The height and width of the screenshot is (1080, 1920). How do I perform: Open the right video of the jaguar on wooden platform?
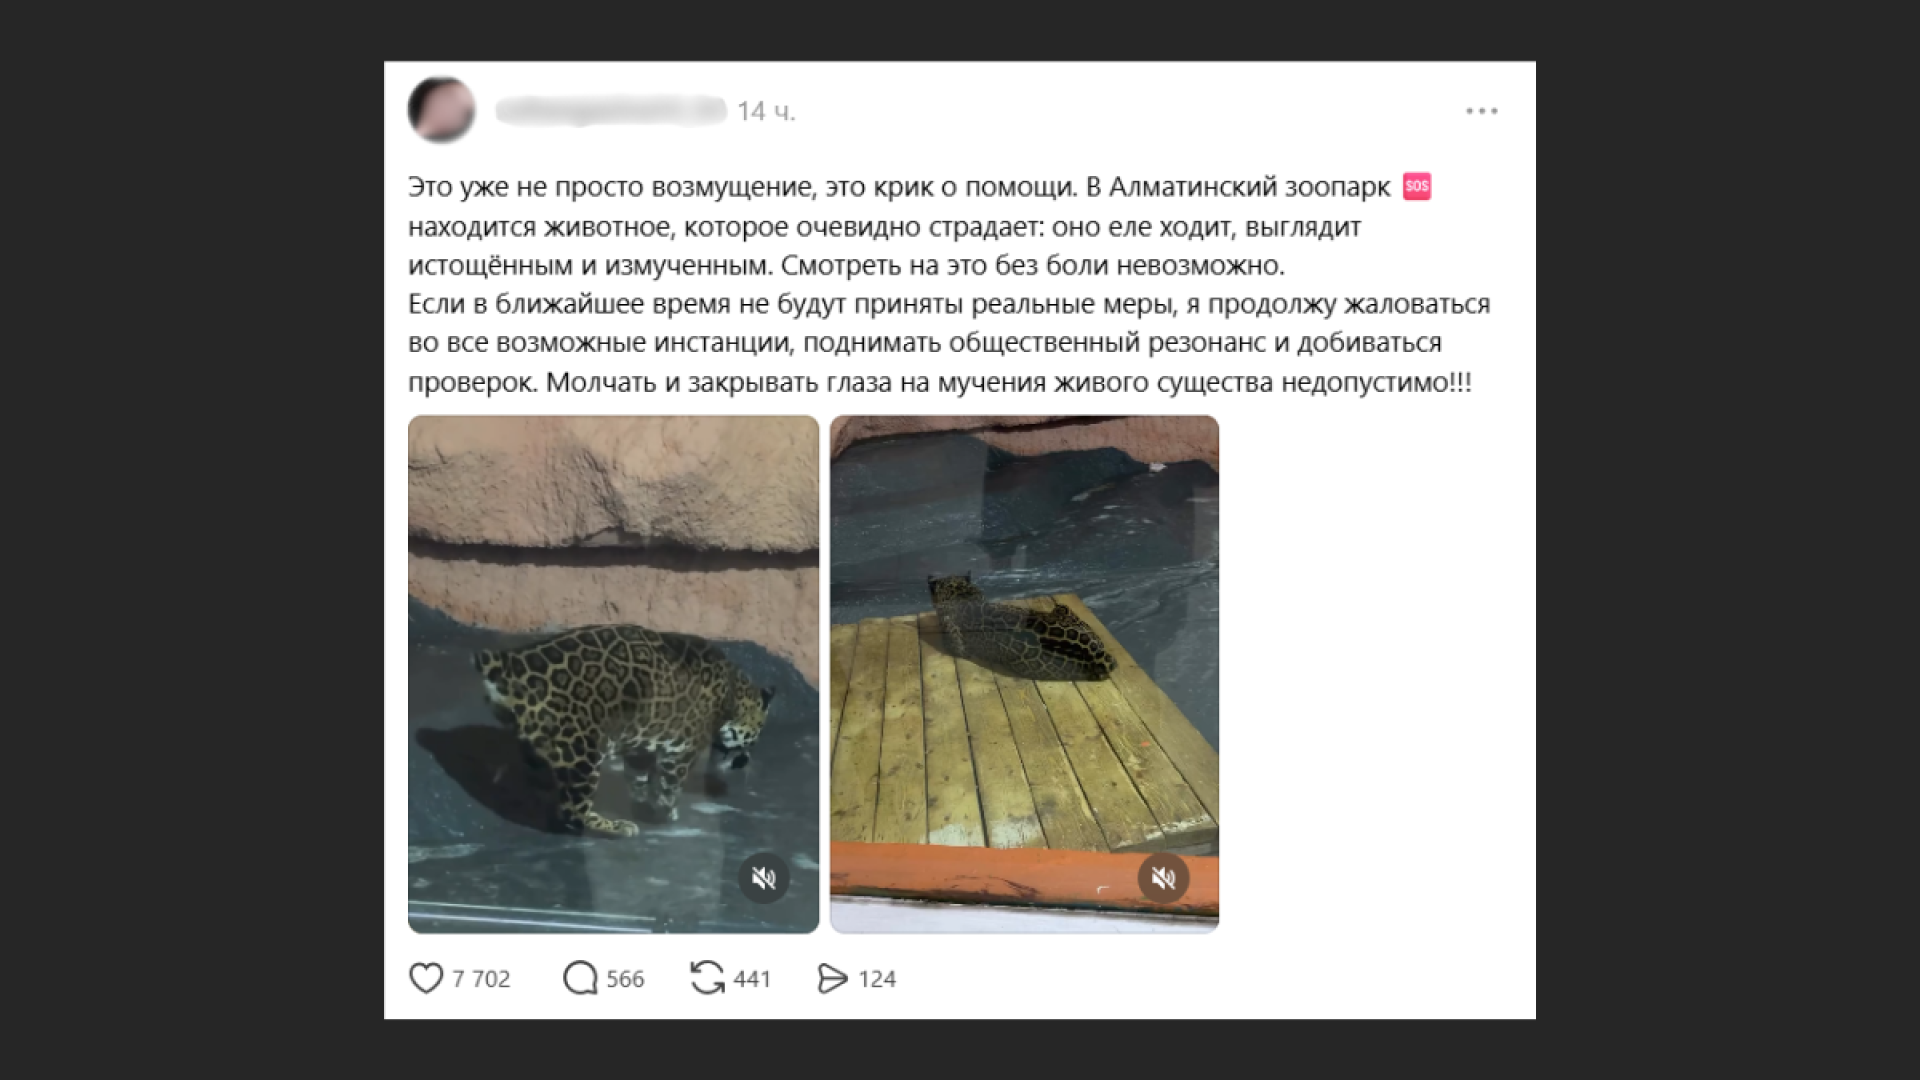pyautogui.click(x=1024, y=674)
